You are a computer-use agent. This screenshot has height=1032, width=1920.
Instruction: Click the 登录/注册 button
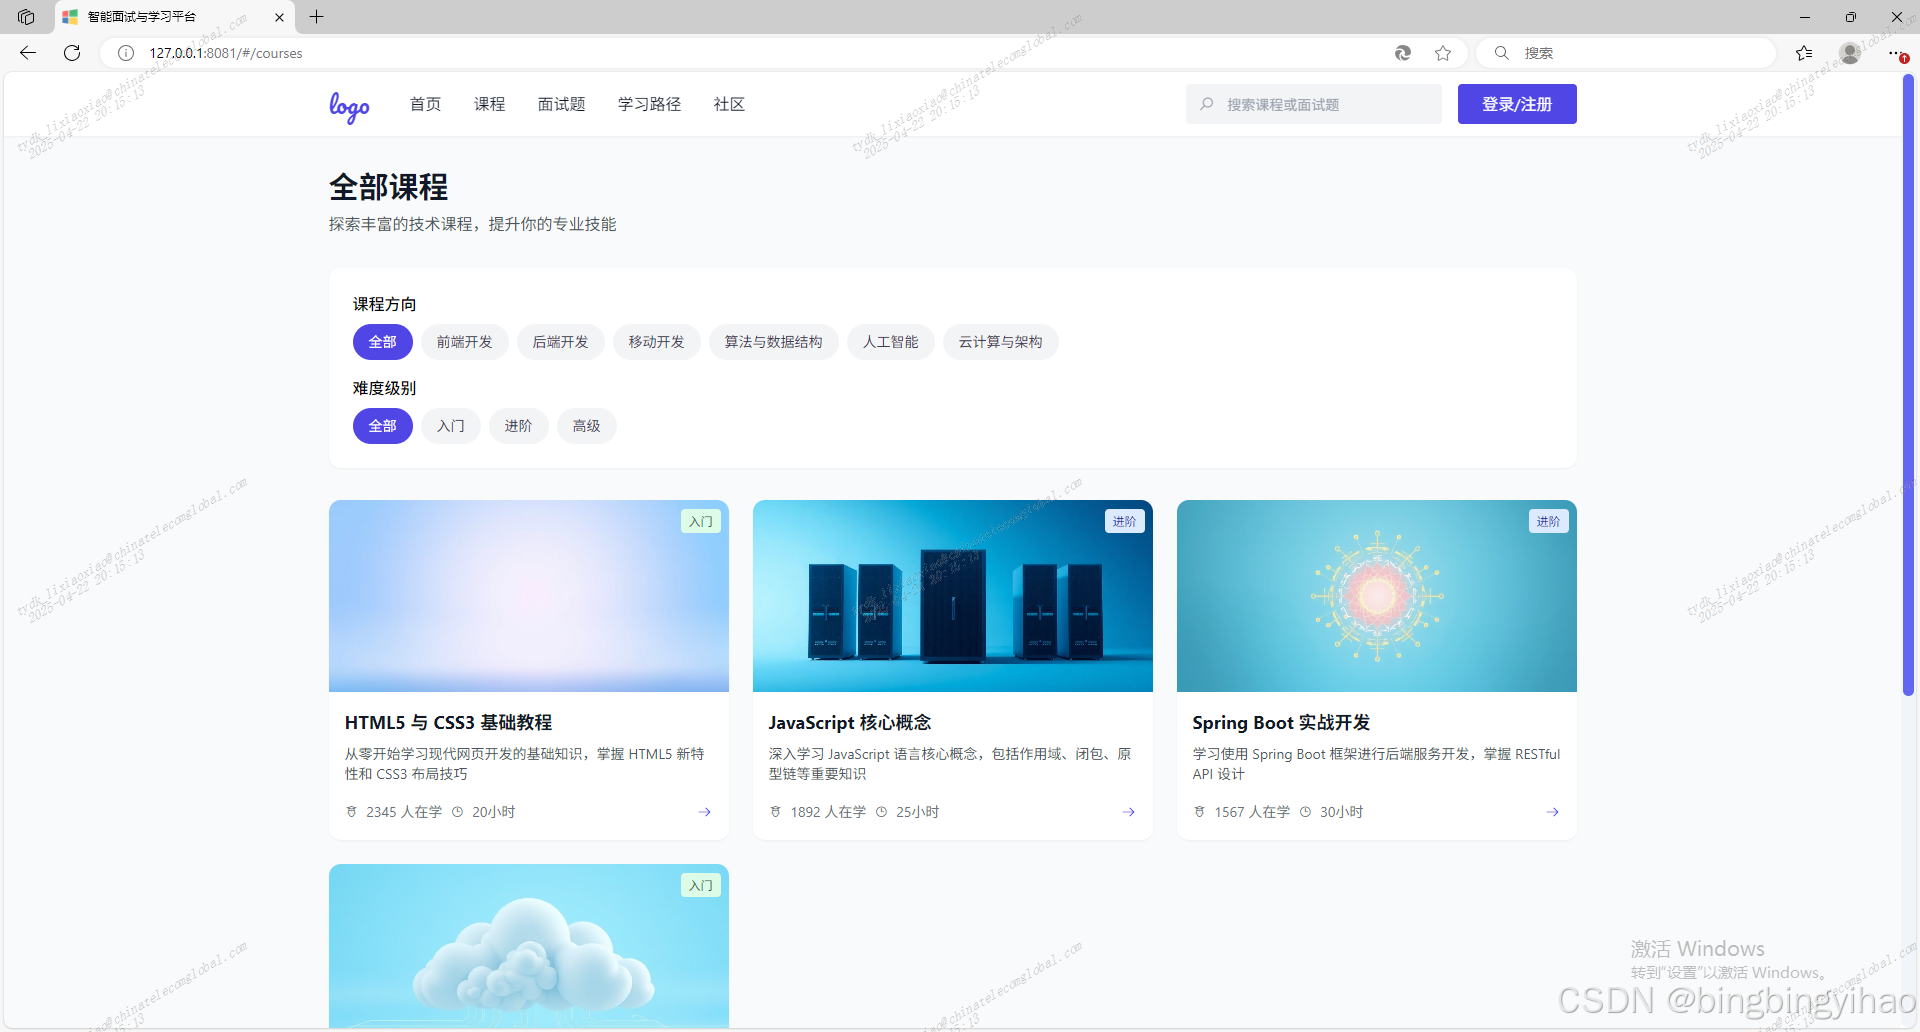[1517, 104]
